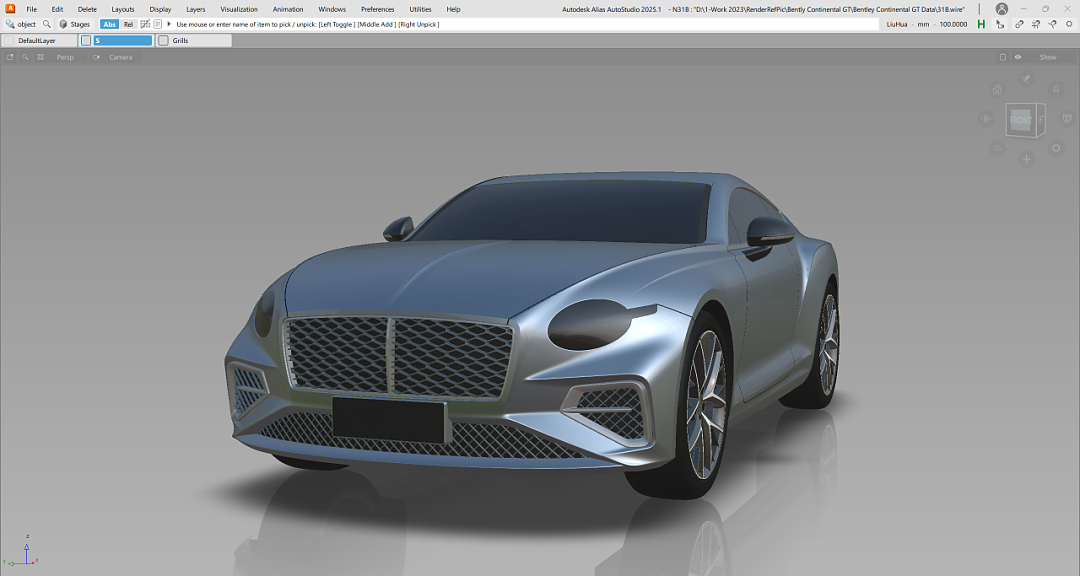Screen dimensions: 1080x576
Task: Click the gear settings icon near the ViewCube
Action: pos(1056,148)
